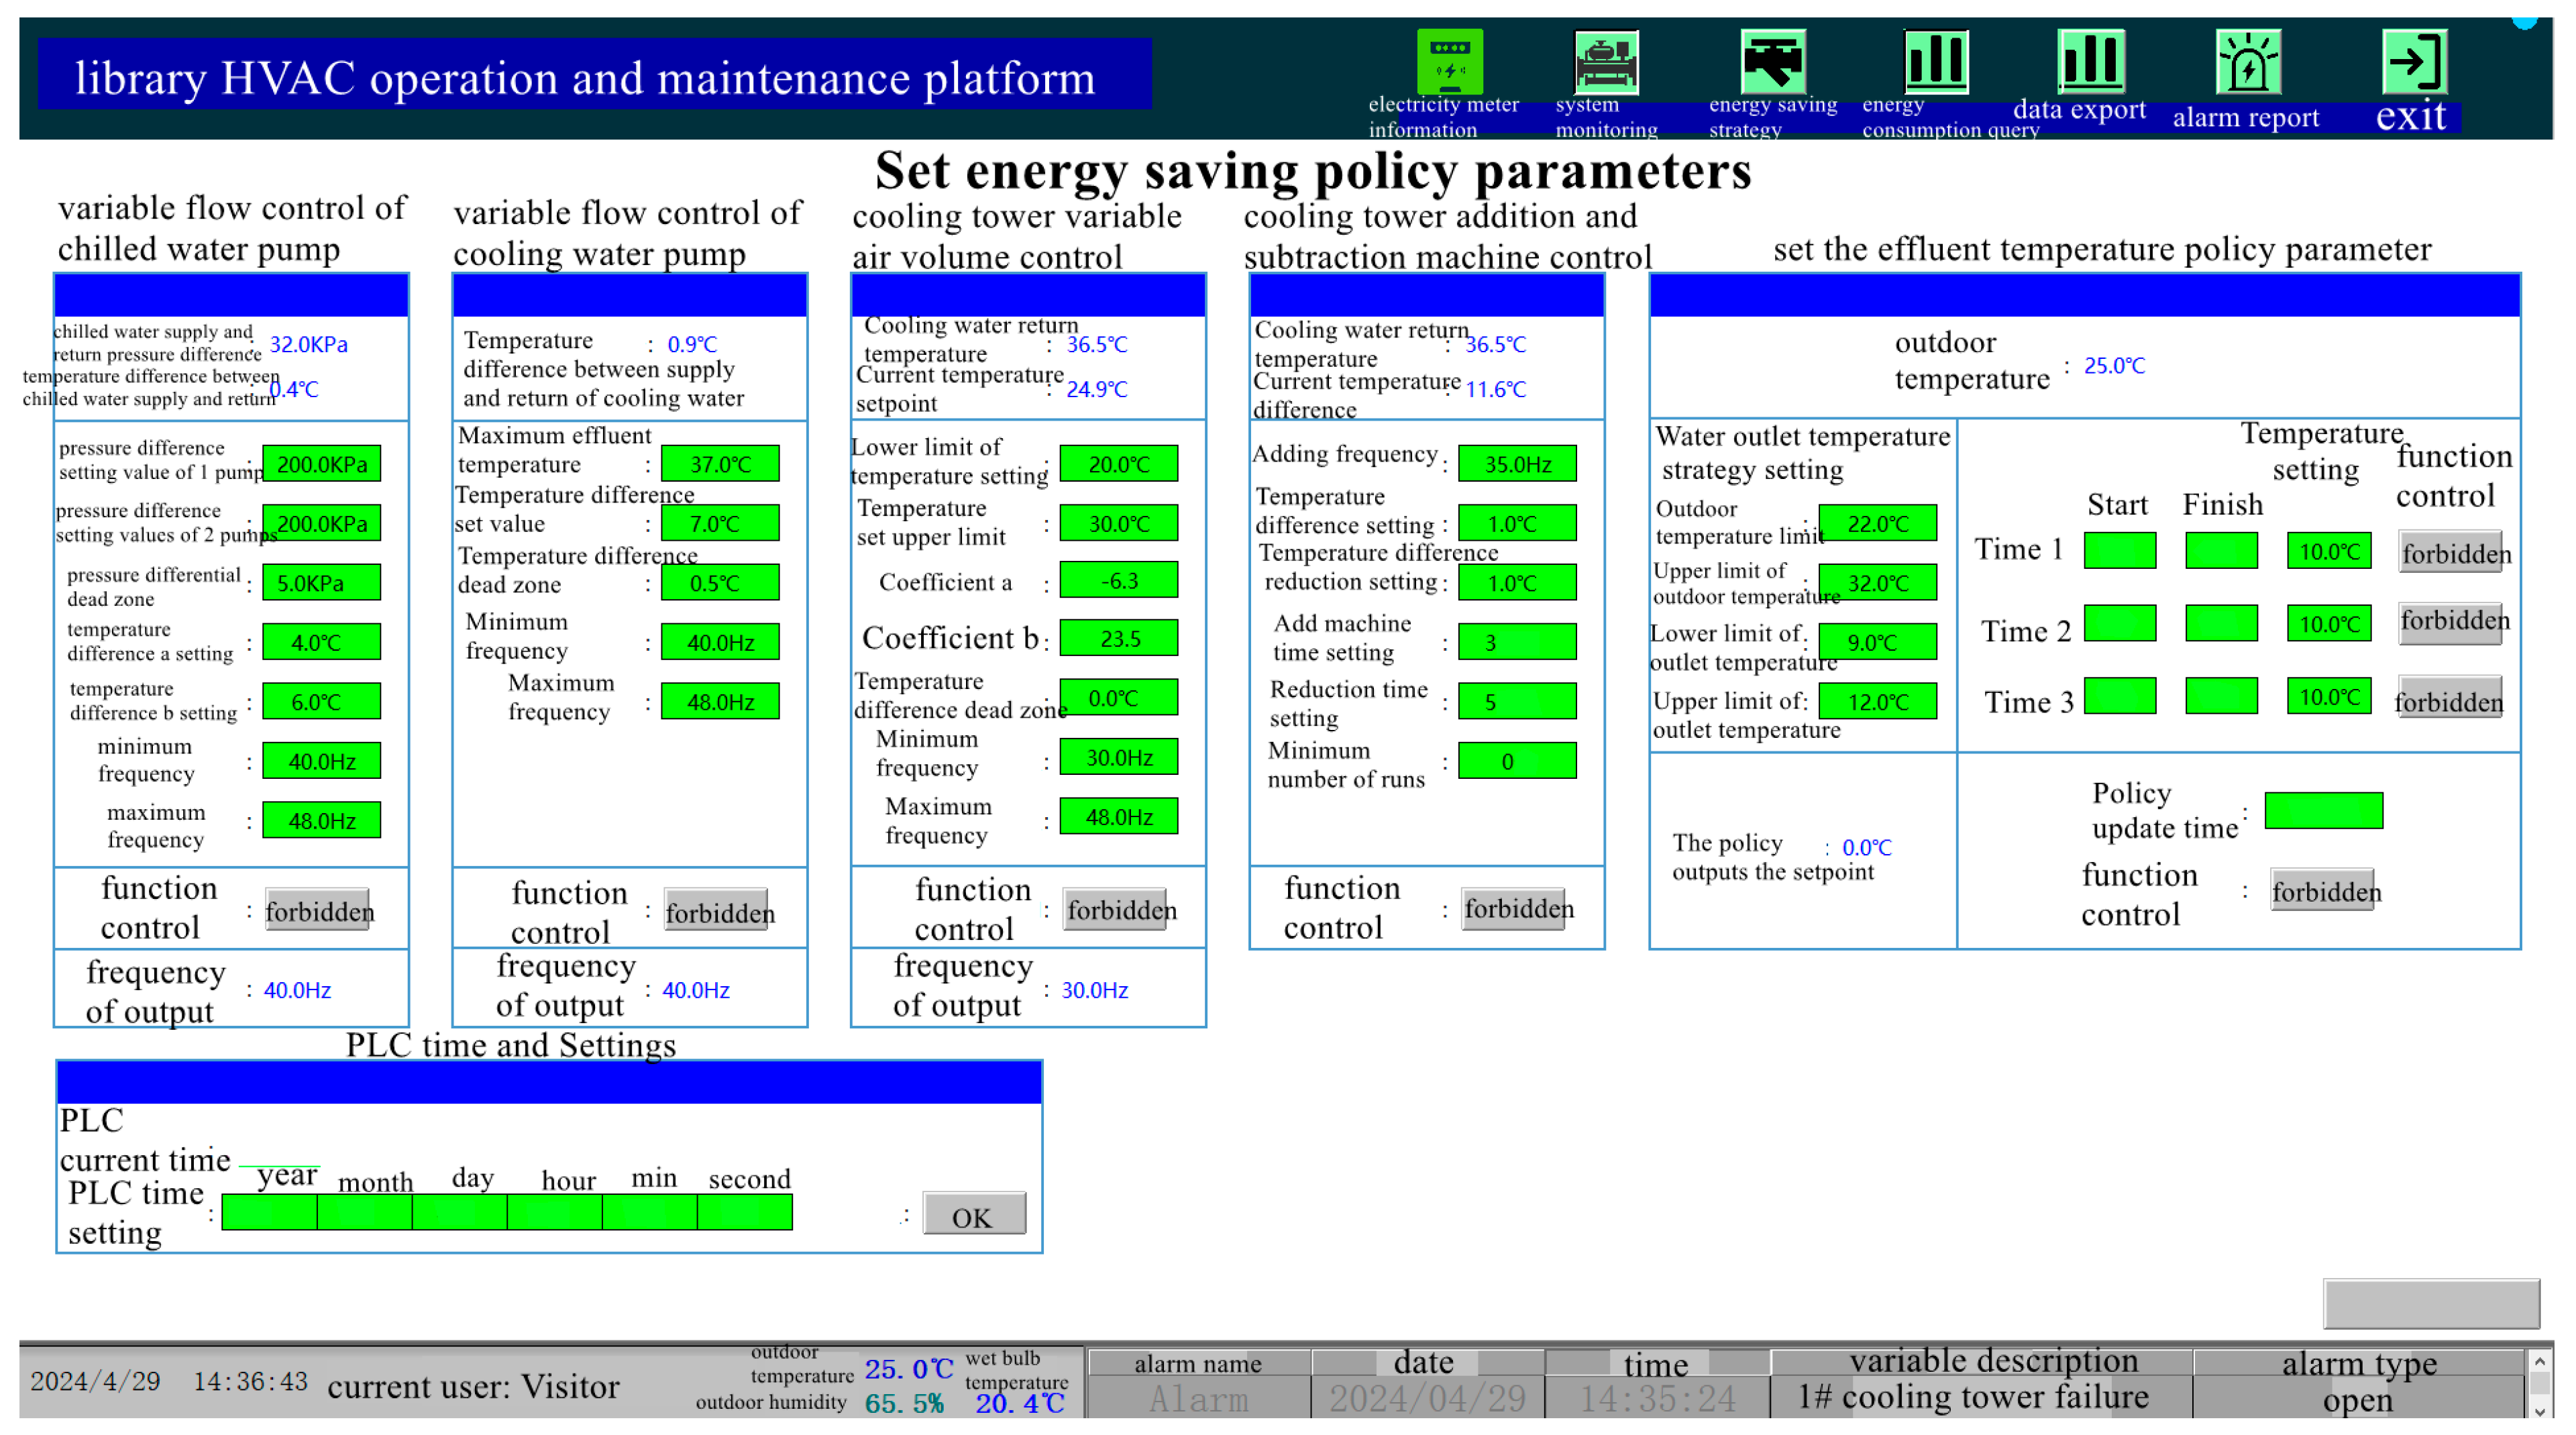This screenshot has height=1435, width=2576.
Task: Select the PLC year input field
Action: (269, 1213)
